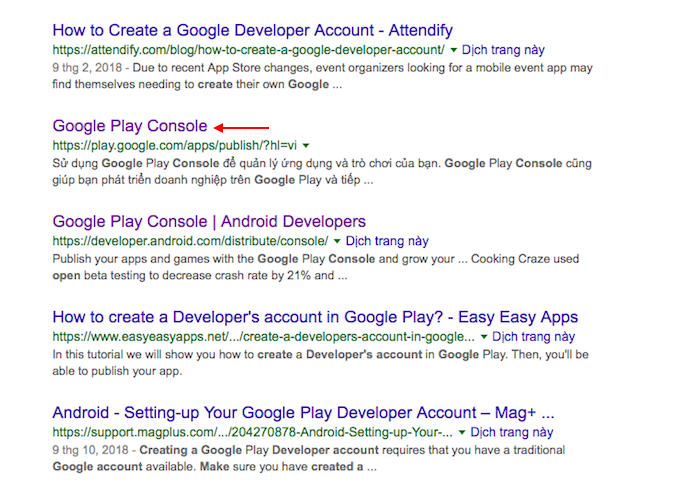The height and width of the screenshot is (500, 700).
Task: Open the Easy Easy Apps developer account result
Action: click(x=315, y=317)
